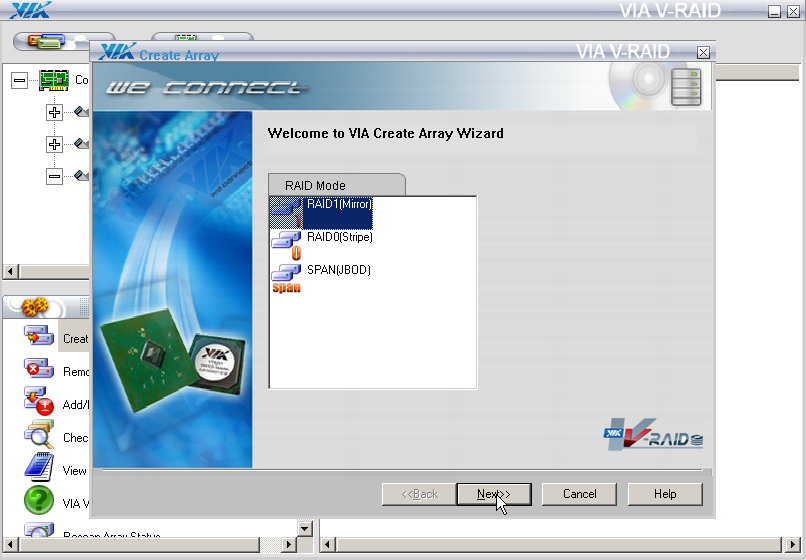Screen dimensions: 806x560
Task: Open the second toolbar button in main window
Action: (202, 37)
